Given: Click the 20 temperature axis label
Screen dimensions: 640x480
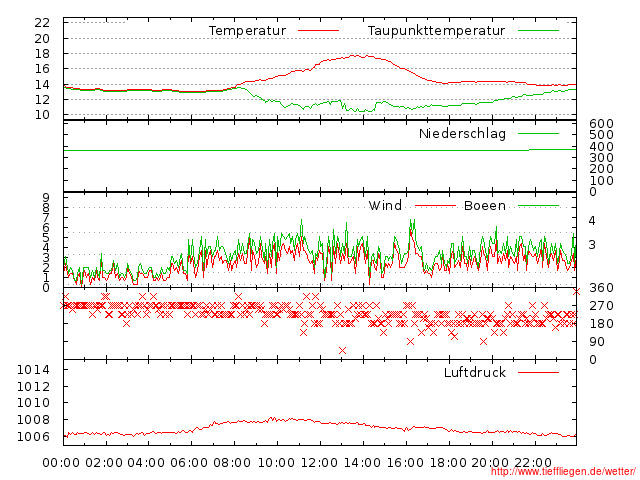Looking at the screenshot, I should point(42,39).
